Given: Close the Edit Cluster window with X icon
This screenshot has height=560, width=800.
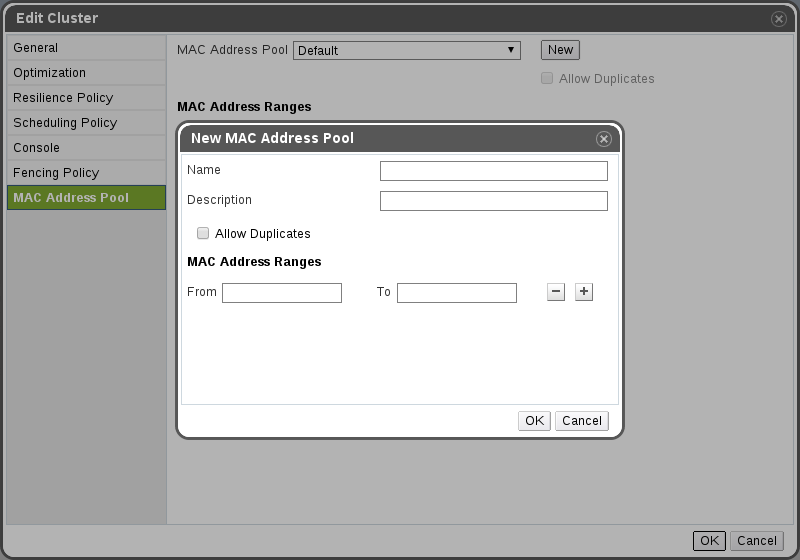Looking at the screenshot, I should [x=778, y=19].
